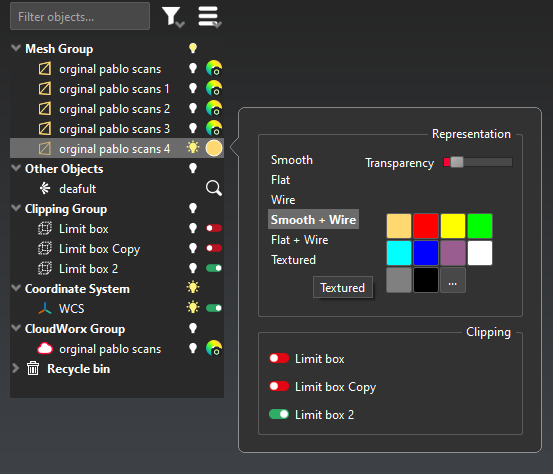Open color map icon of orginal pablo scans 2

[x=214, y=108]
